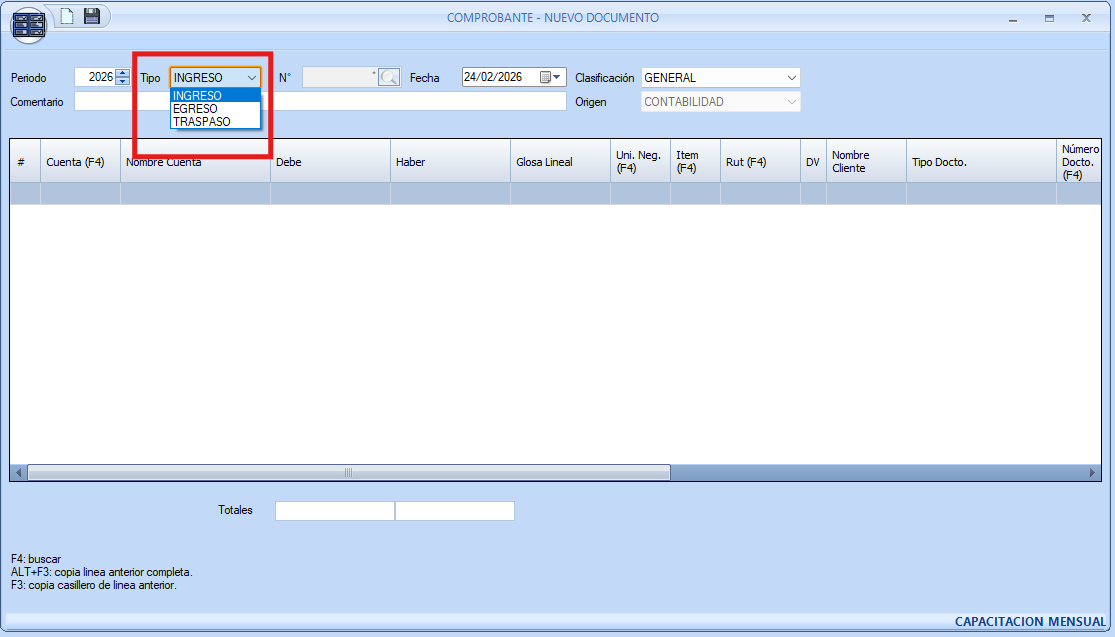This screenshot has height=637, width=1115.
Task: Open the Fecha calendar picker
Action: [x=552, y=78]
